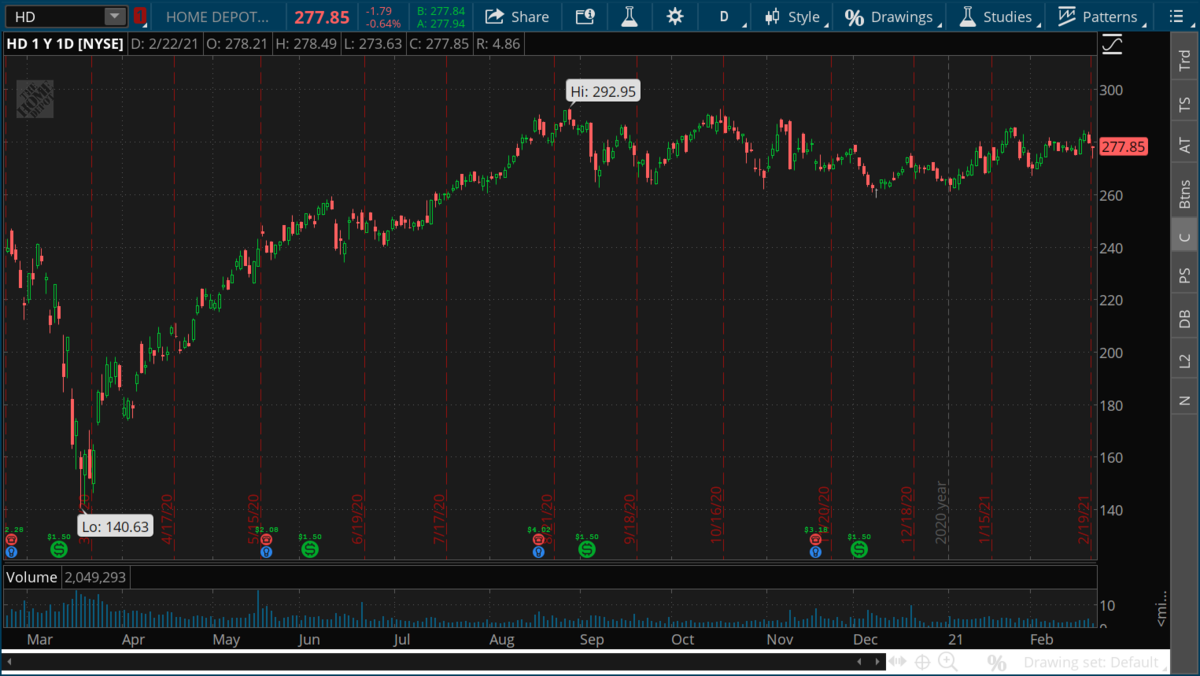Click the scroll-left arrow near scrollbar right end
This screenshot has width=1200, height=676.
(x=861, y=661)
